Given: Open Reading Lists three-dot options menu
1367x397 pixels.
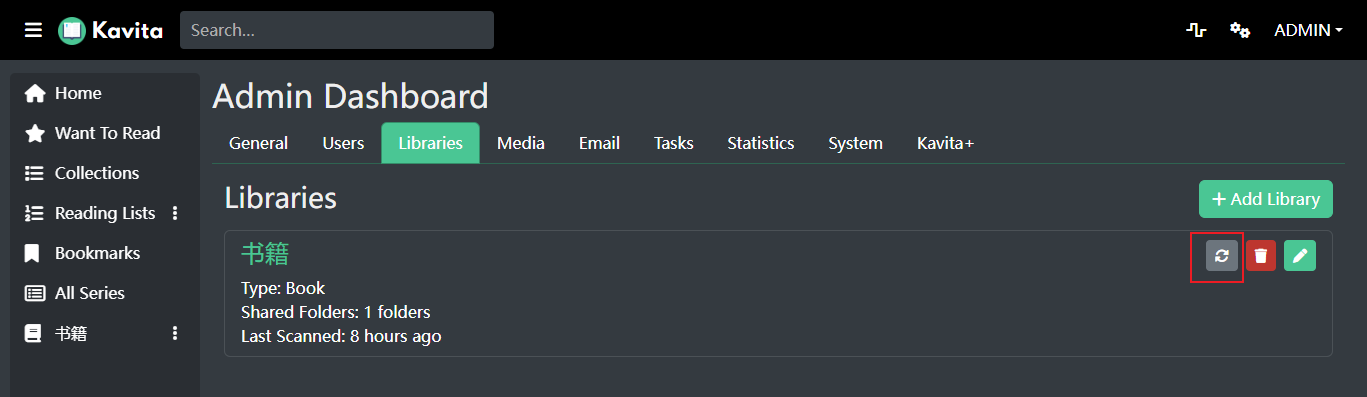Looking at the screenshot, I should tap(175, 213).
